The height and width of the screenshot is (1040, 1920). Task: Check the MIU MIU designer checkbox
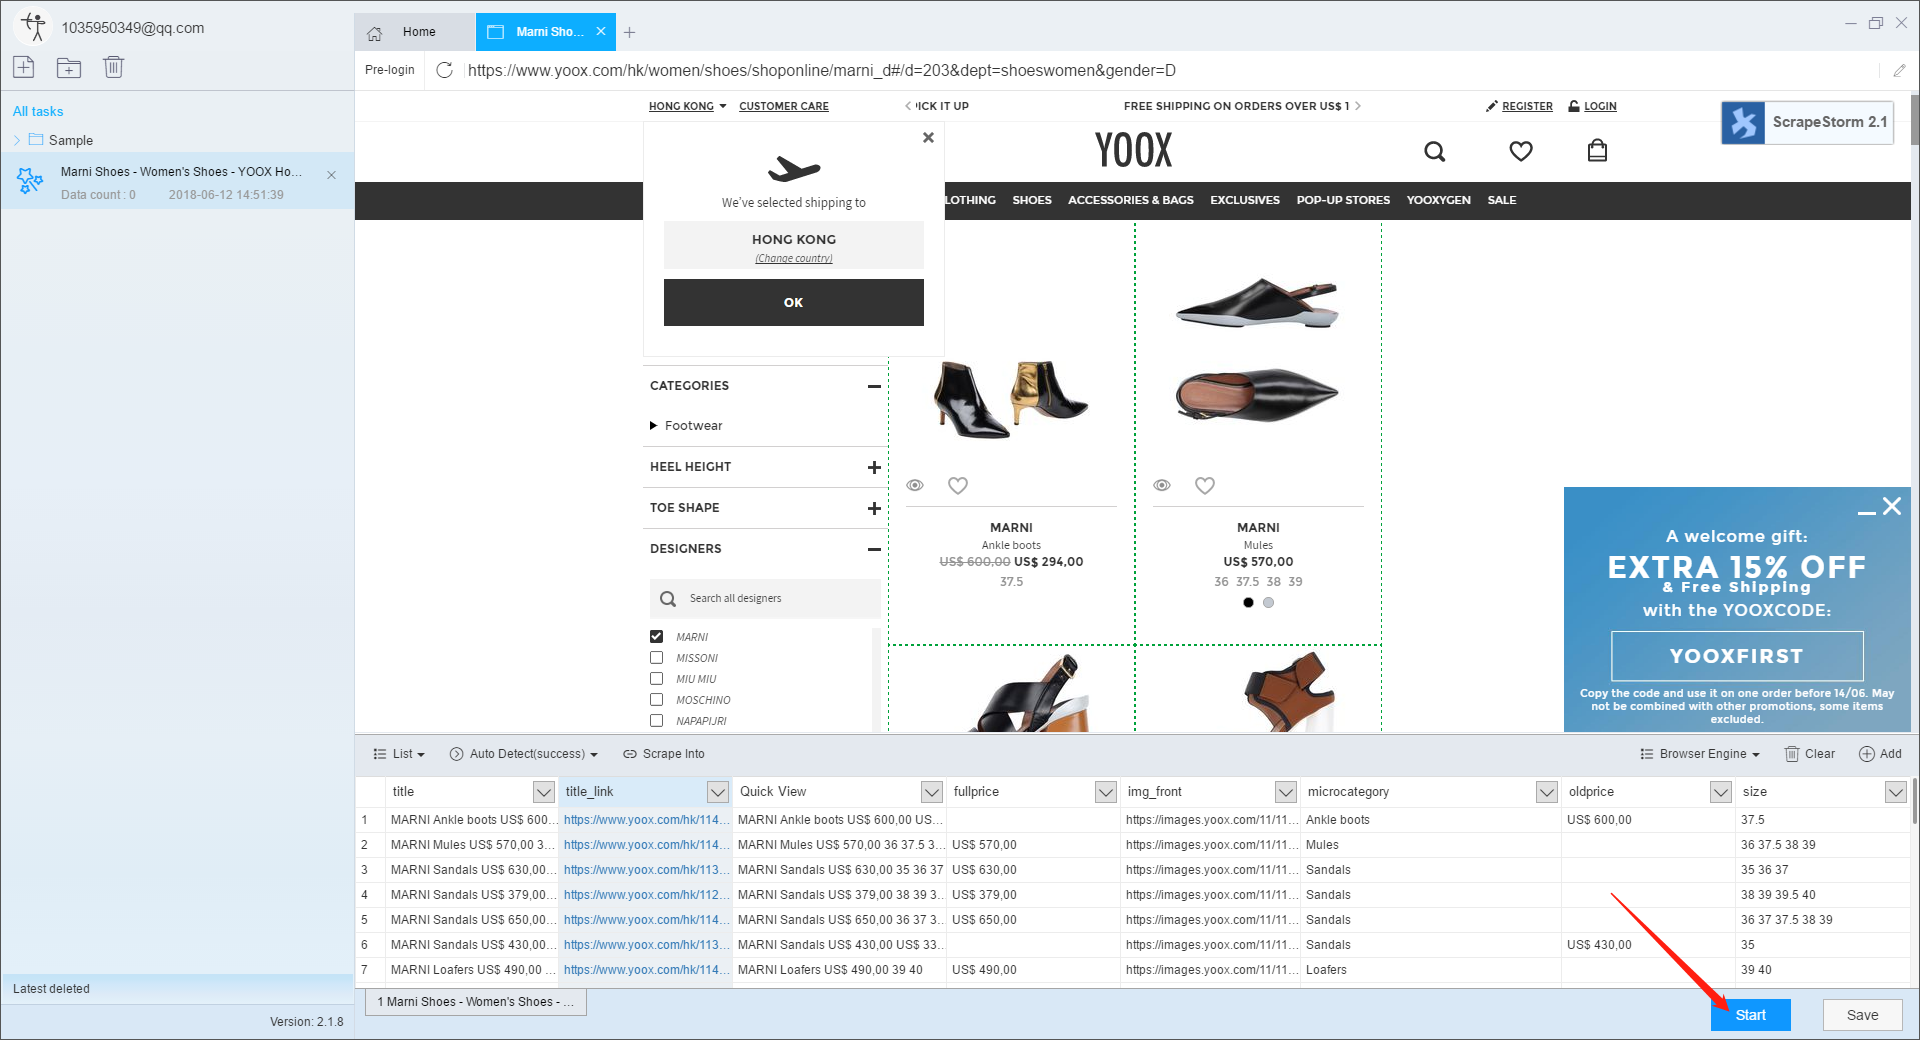[656, 678]
